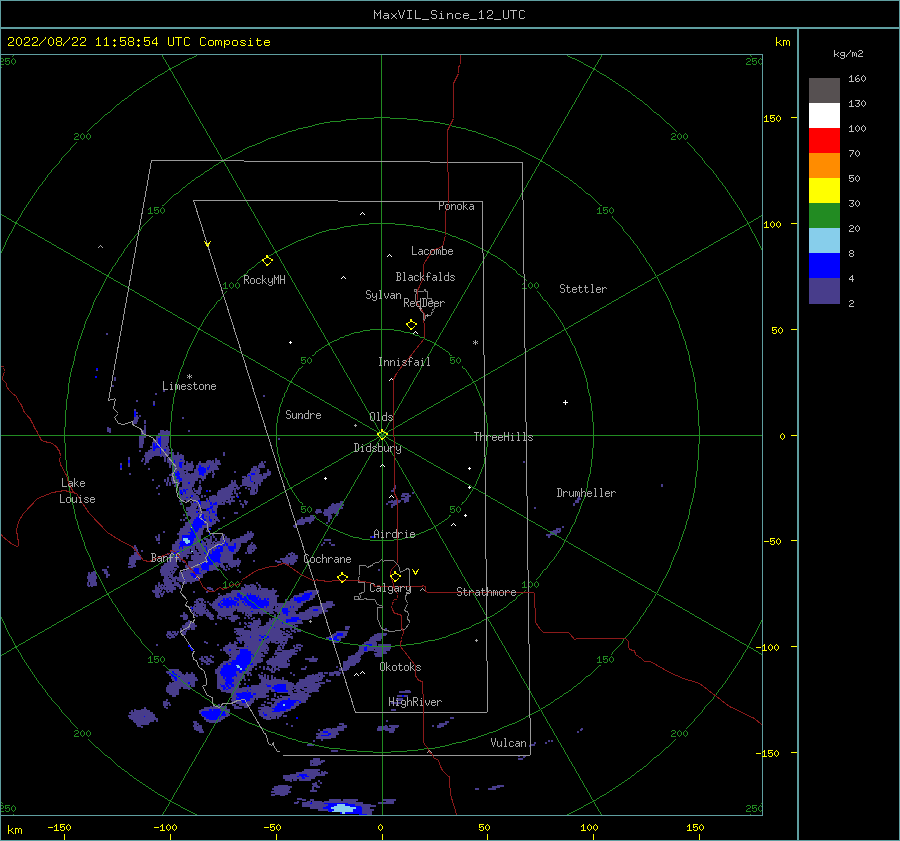Click the RockyMH label

tap(264, 280)
